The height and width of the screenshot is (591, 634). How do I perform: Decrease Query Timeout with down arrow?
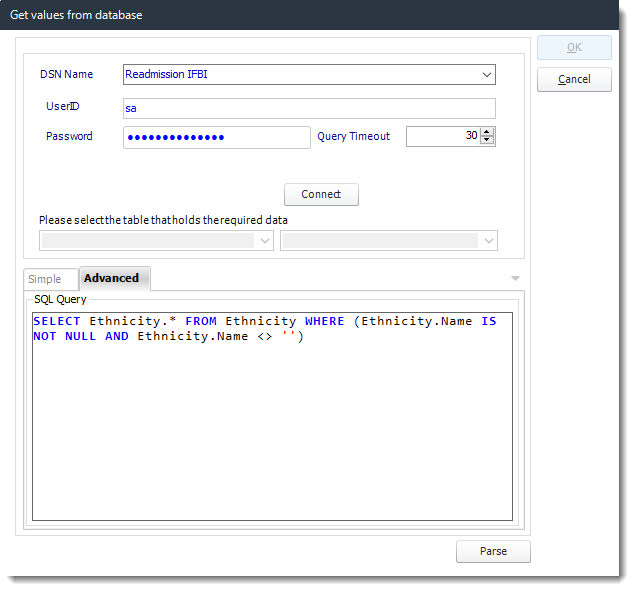coord(487,140)
